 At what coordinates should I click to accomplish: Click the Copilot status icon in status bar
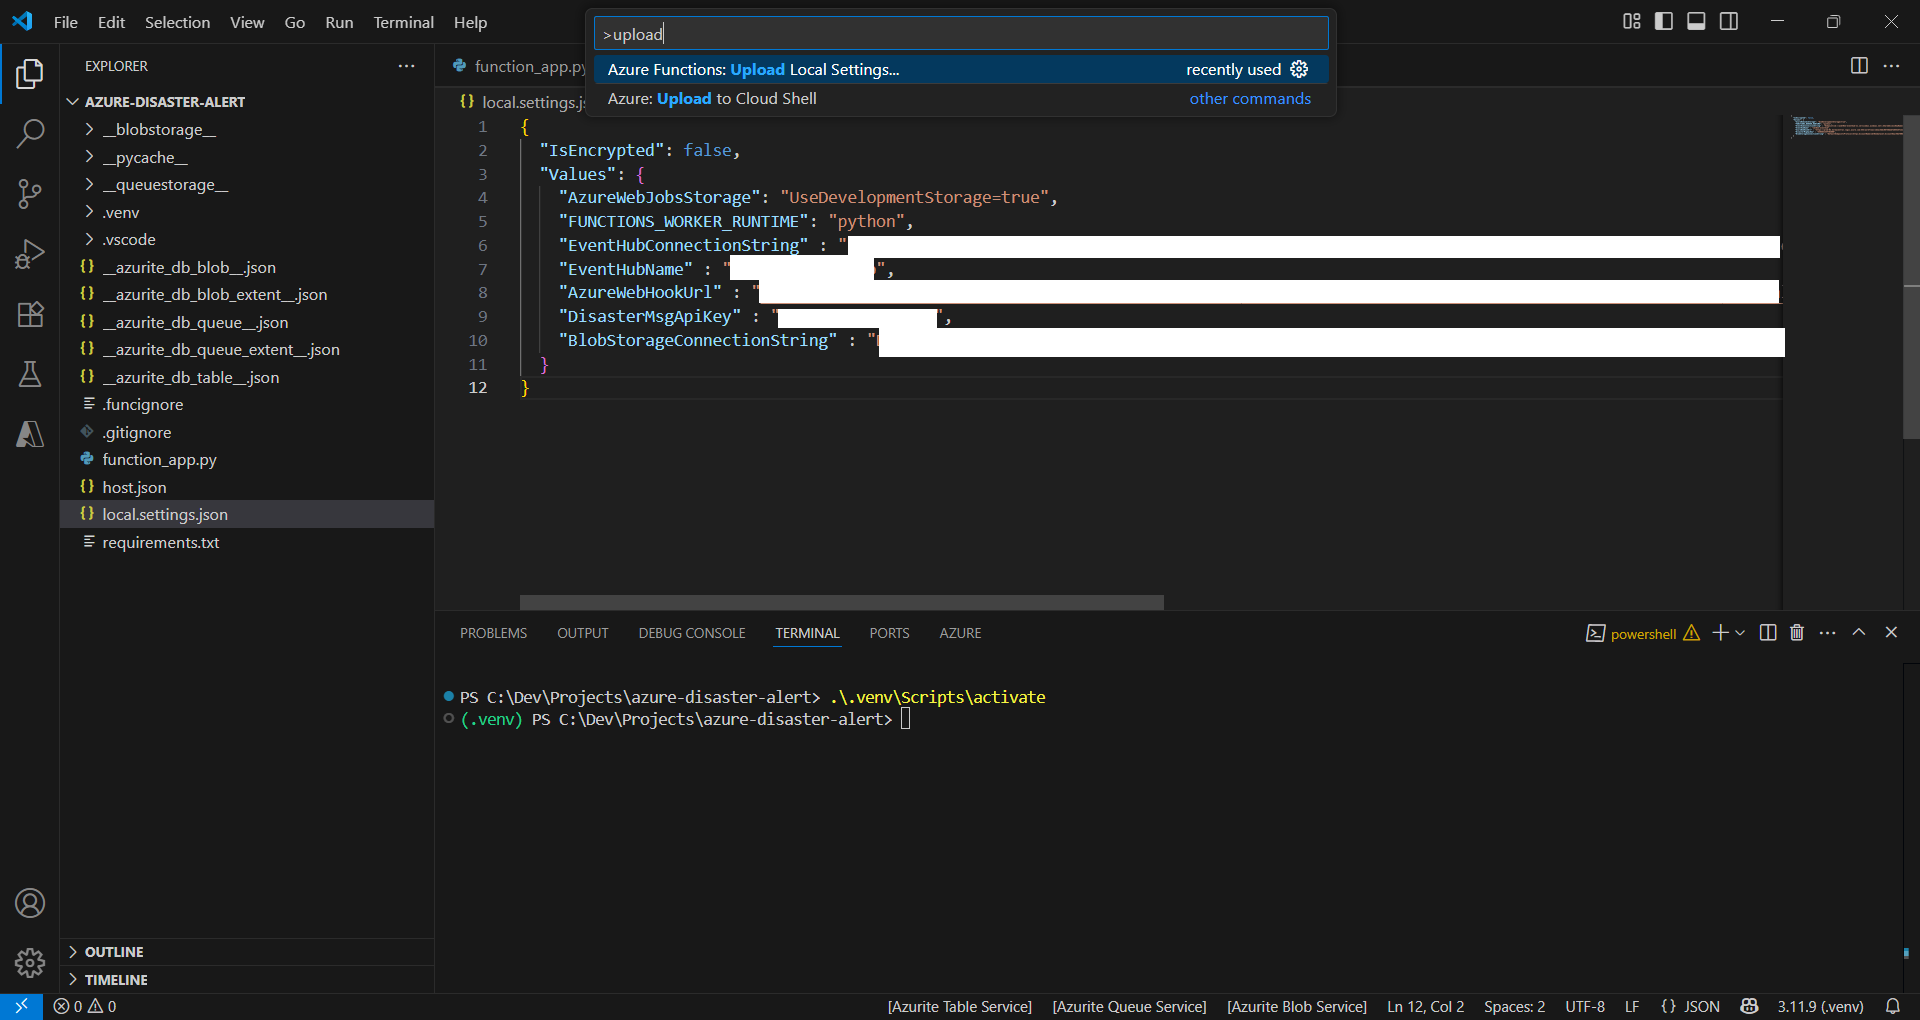click(x=1749, y=1006)
